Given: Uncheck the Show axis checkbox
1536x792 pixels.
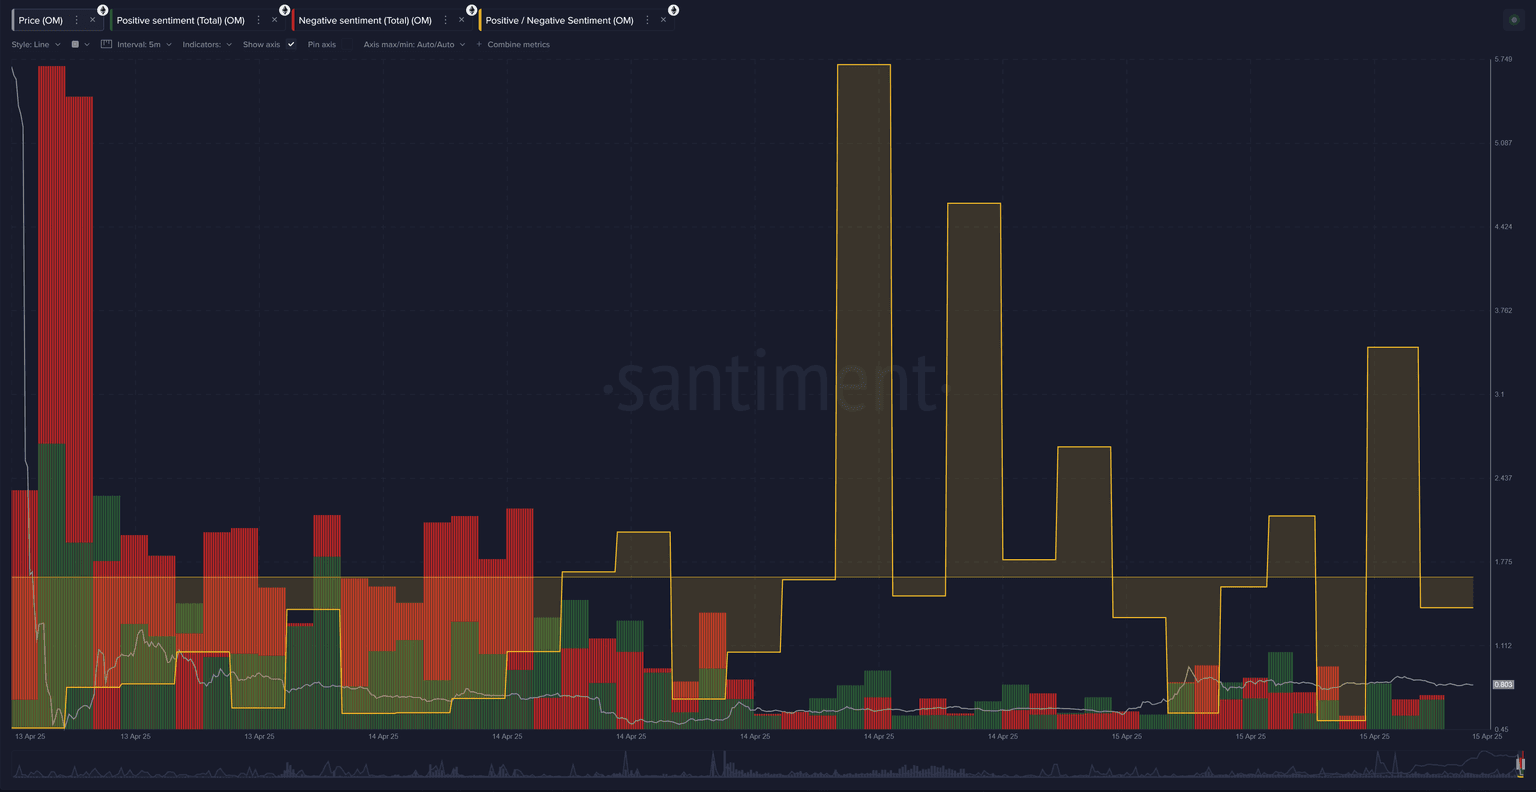Looking at the screenshot, I should click(291, 44).
